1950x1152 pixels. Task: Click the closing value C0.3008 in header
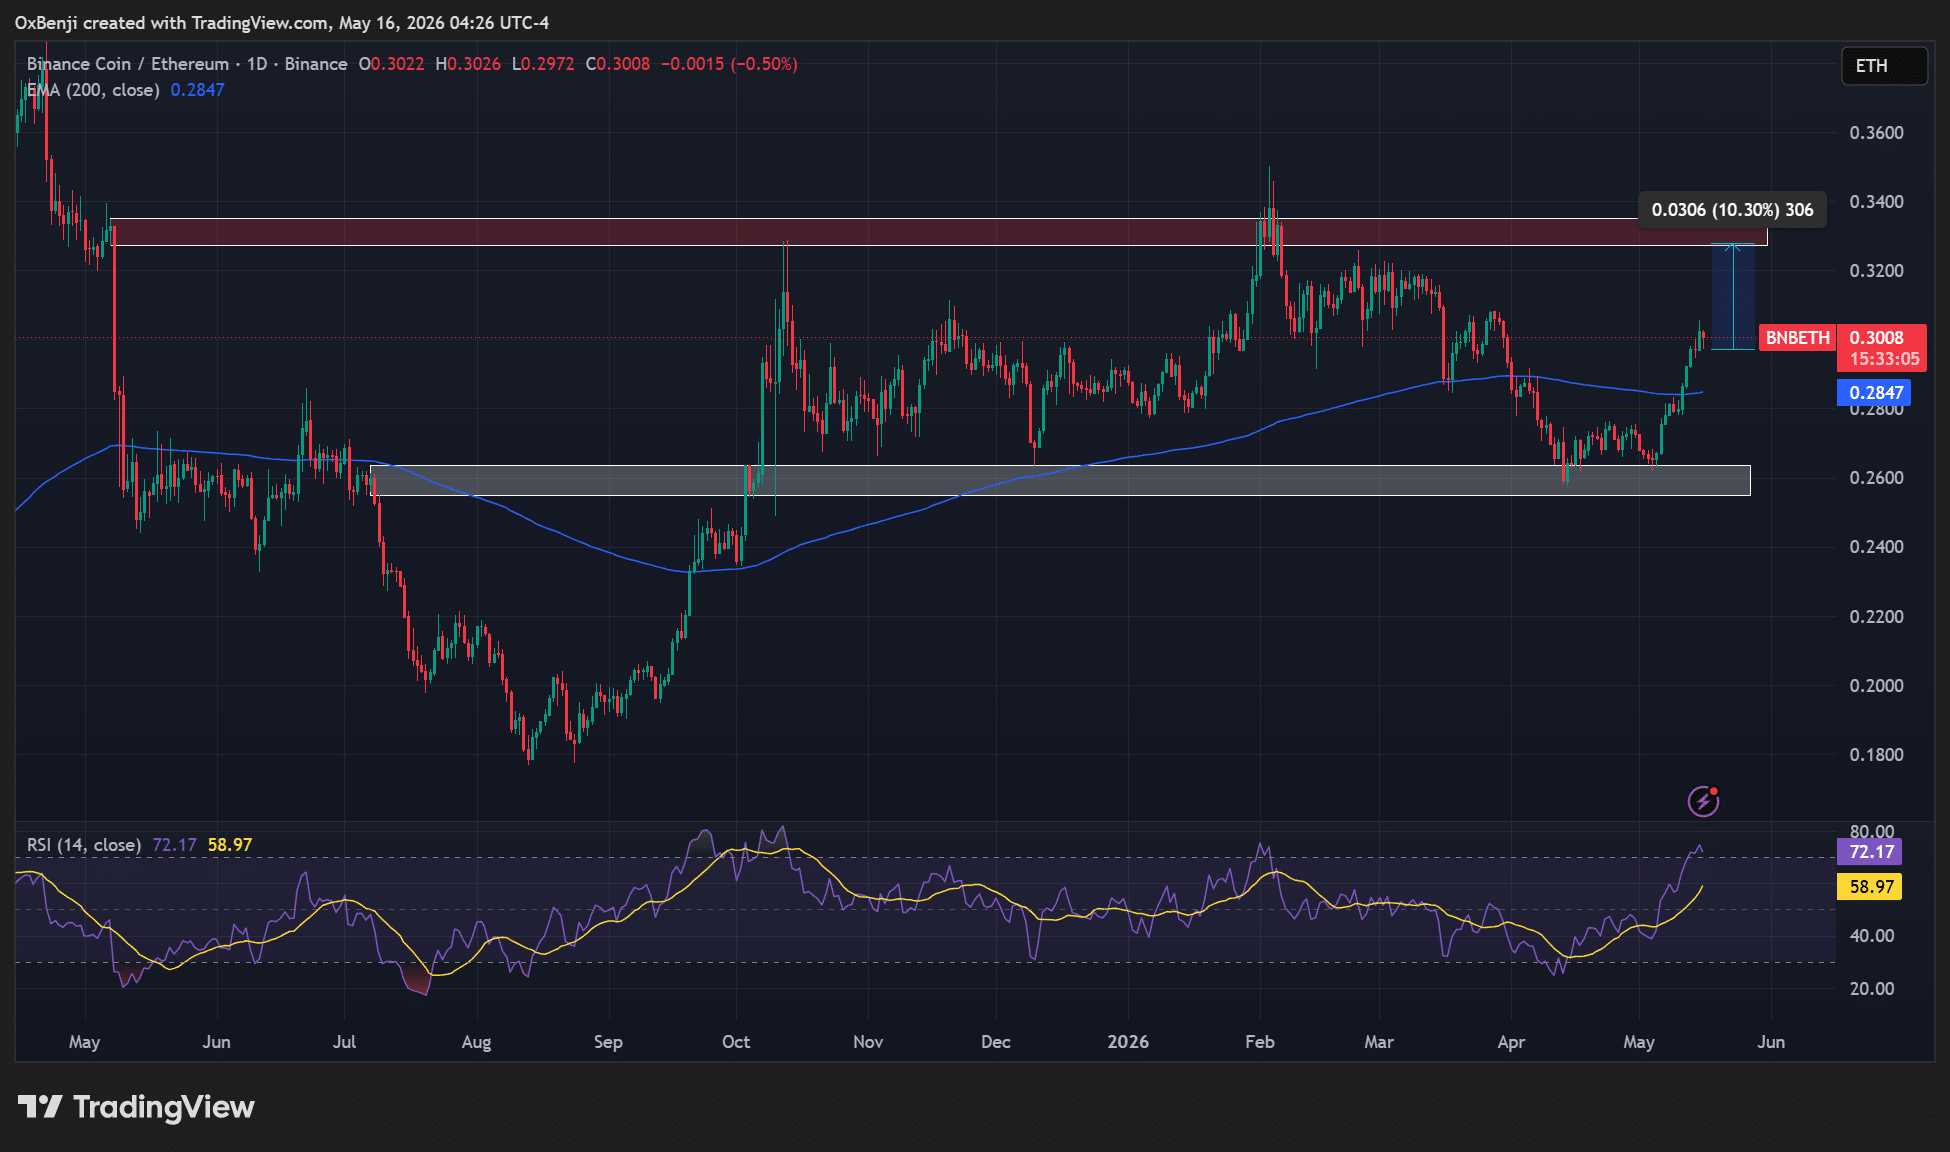click(x=617, y=64)
